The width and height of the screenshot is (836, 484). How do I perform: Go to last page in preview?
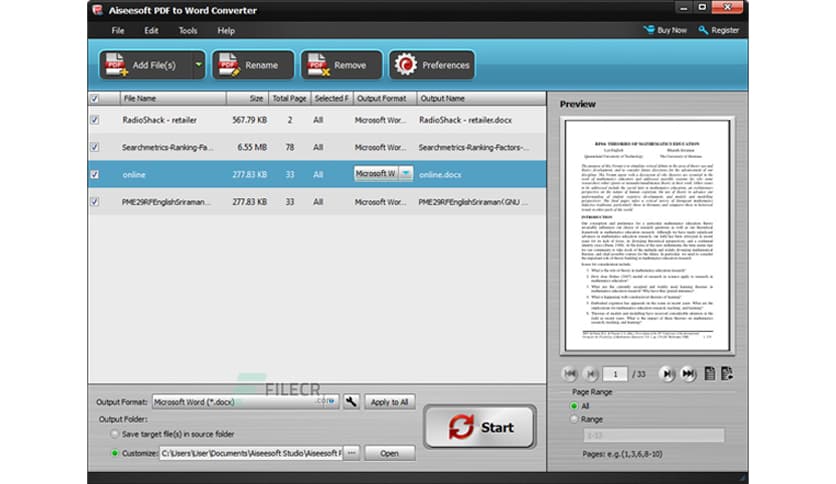688,374
